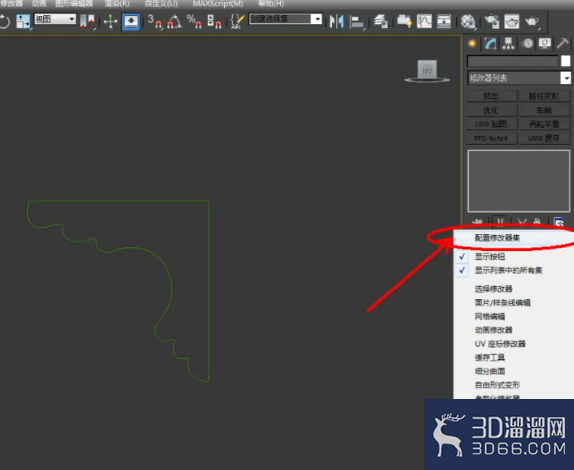Click the ViewCube in the viewport

[x=427, y=71]
